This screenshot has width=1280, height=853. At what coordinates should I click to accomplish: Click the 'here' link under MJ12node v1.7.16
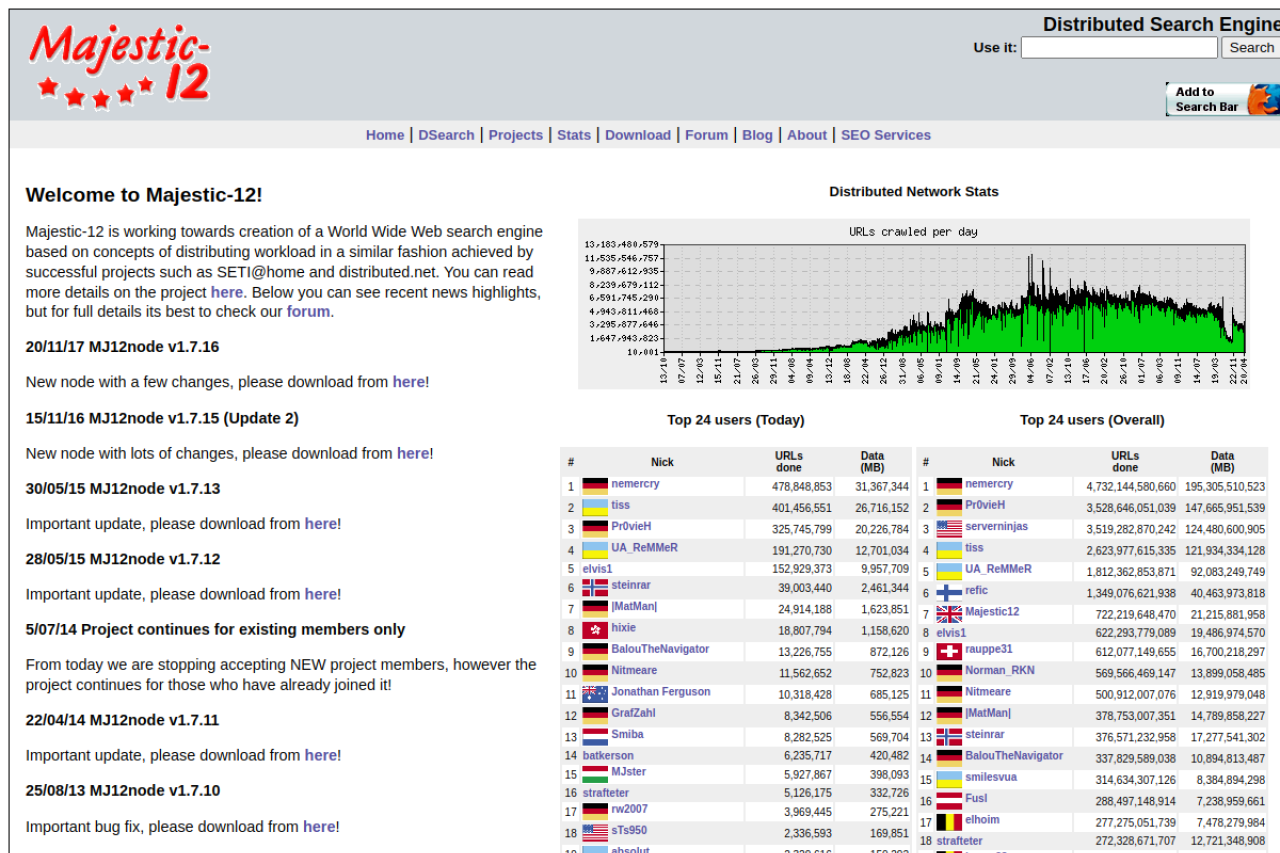click(408, 382)
